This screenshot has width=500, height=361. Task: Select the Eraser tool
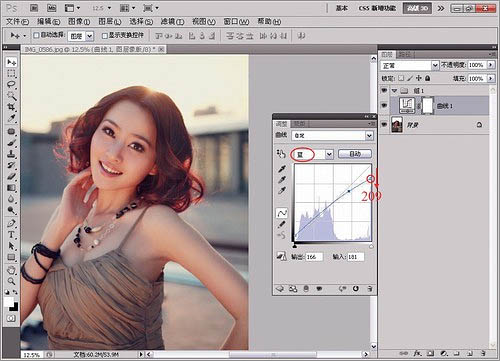click(11, 177)
